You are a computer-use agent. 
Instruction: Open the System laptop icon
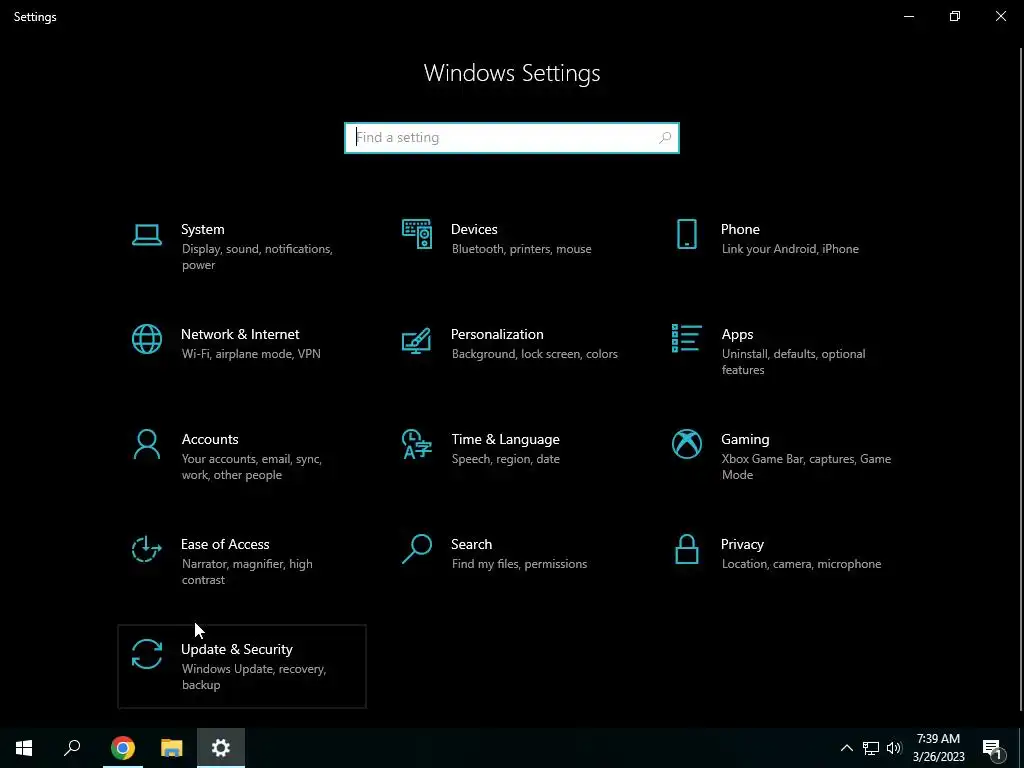point(146,234)
